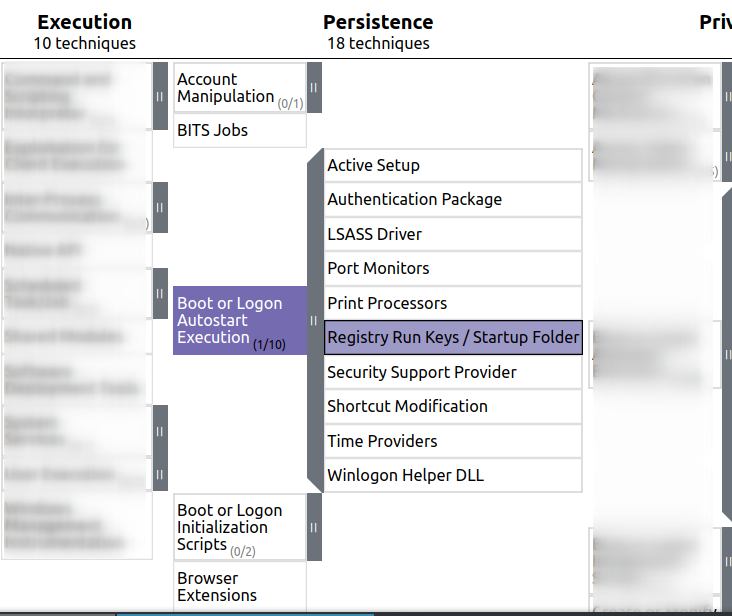Choose the Active Setup sub-technique
Screen dimensions: 732x616
tap(452, 166)
